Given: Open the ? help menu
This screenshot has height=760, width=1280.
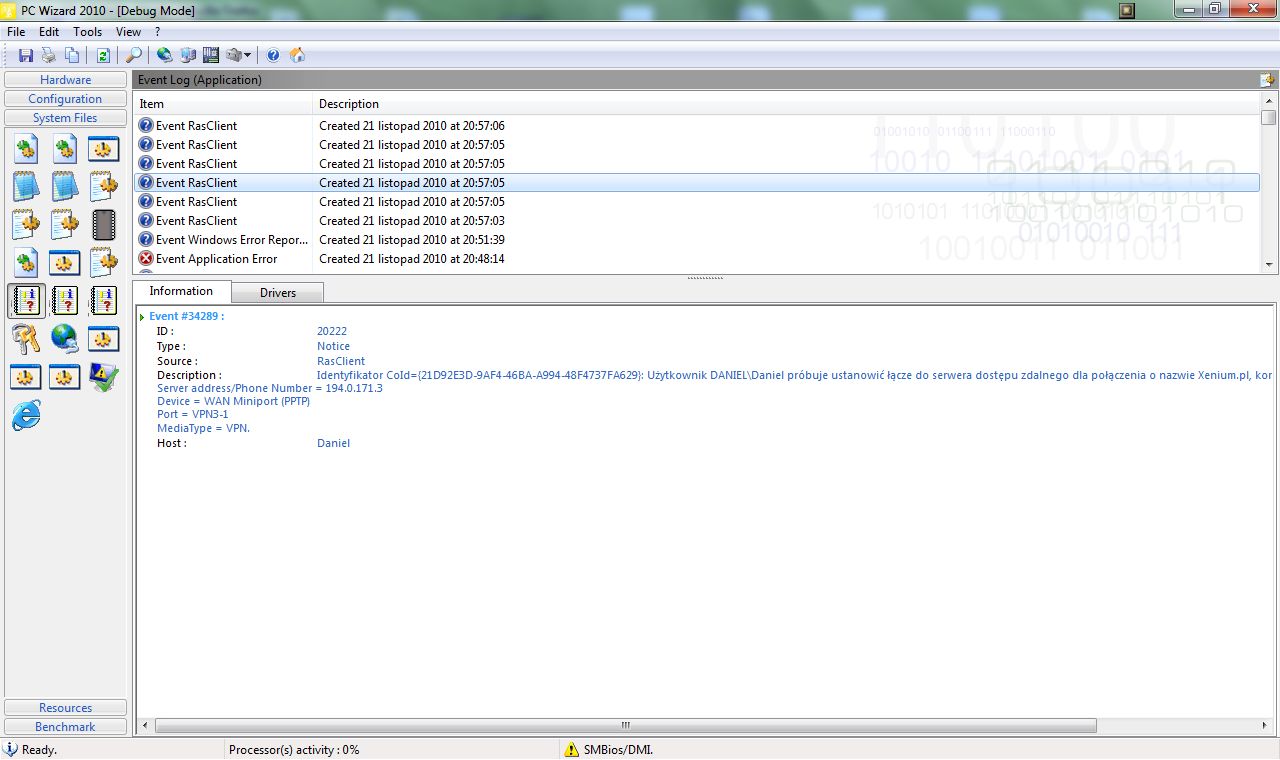Looking at the screenshot, I should click(157, 32).
